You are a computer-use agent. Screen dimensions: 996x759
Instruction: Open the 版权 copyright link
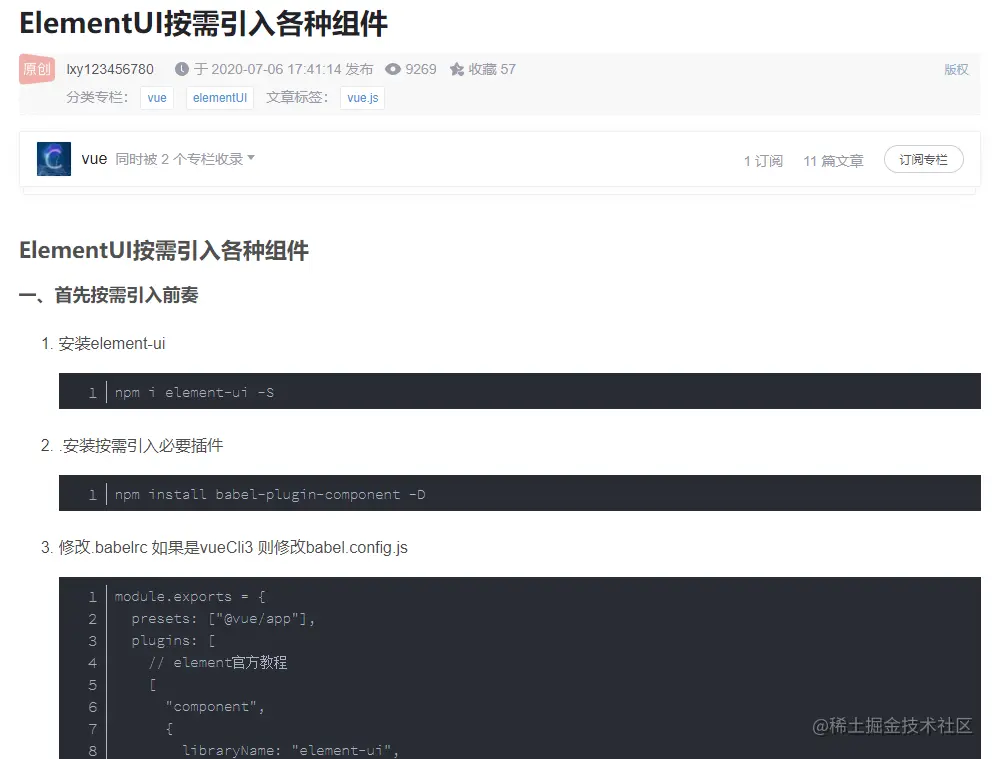coord(956,69)
